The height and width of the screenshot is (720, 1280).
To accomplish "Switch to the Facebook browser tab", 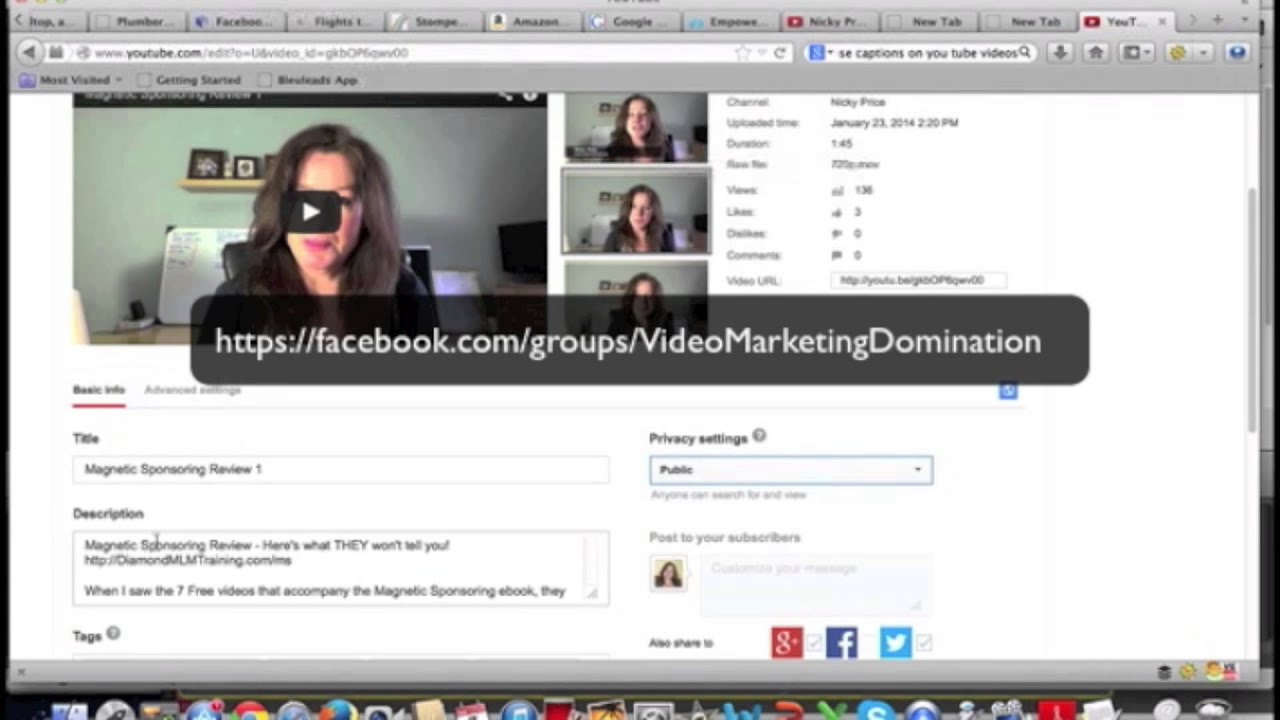I will pos(236,21).
